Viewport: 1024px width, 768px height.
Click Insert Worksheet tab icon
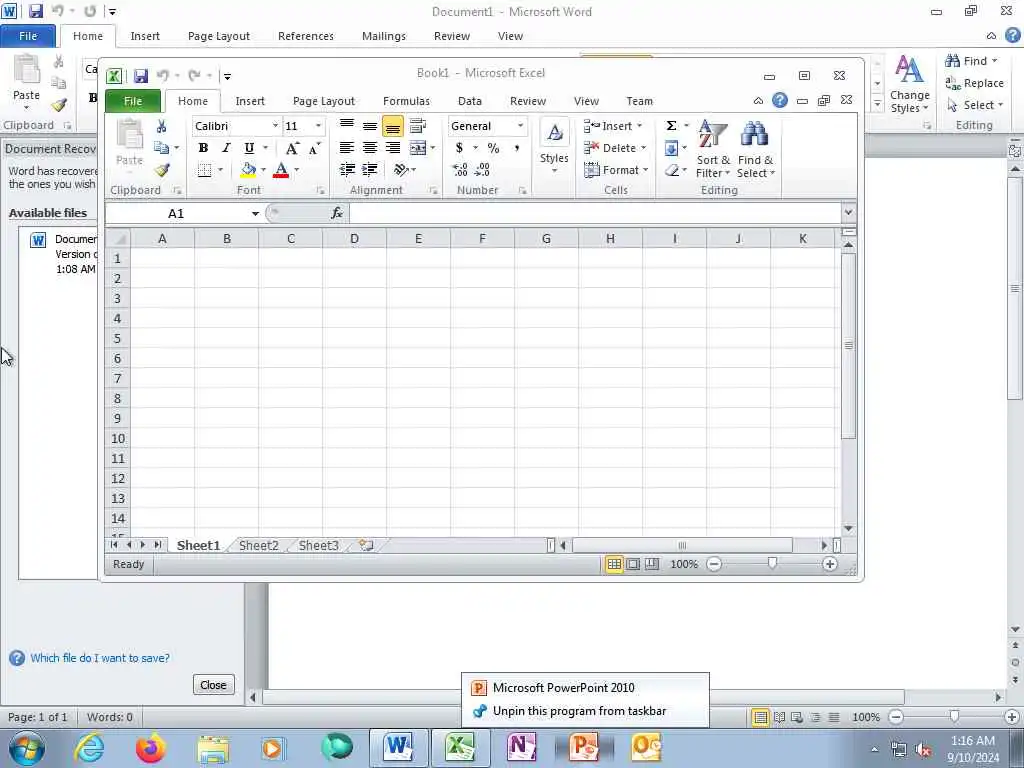pos(366,545)
